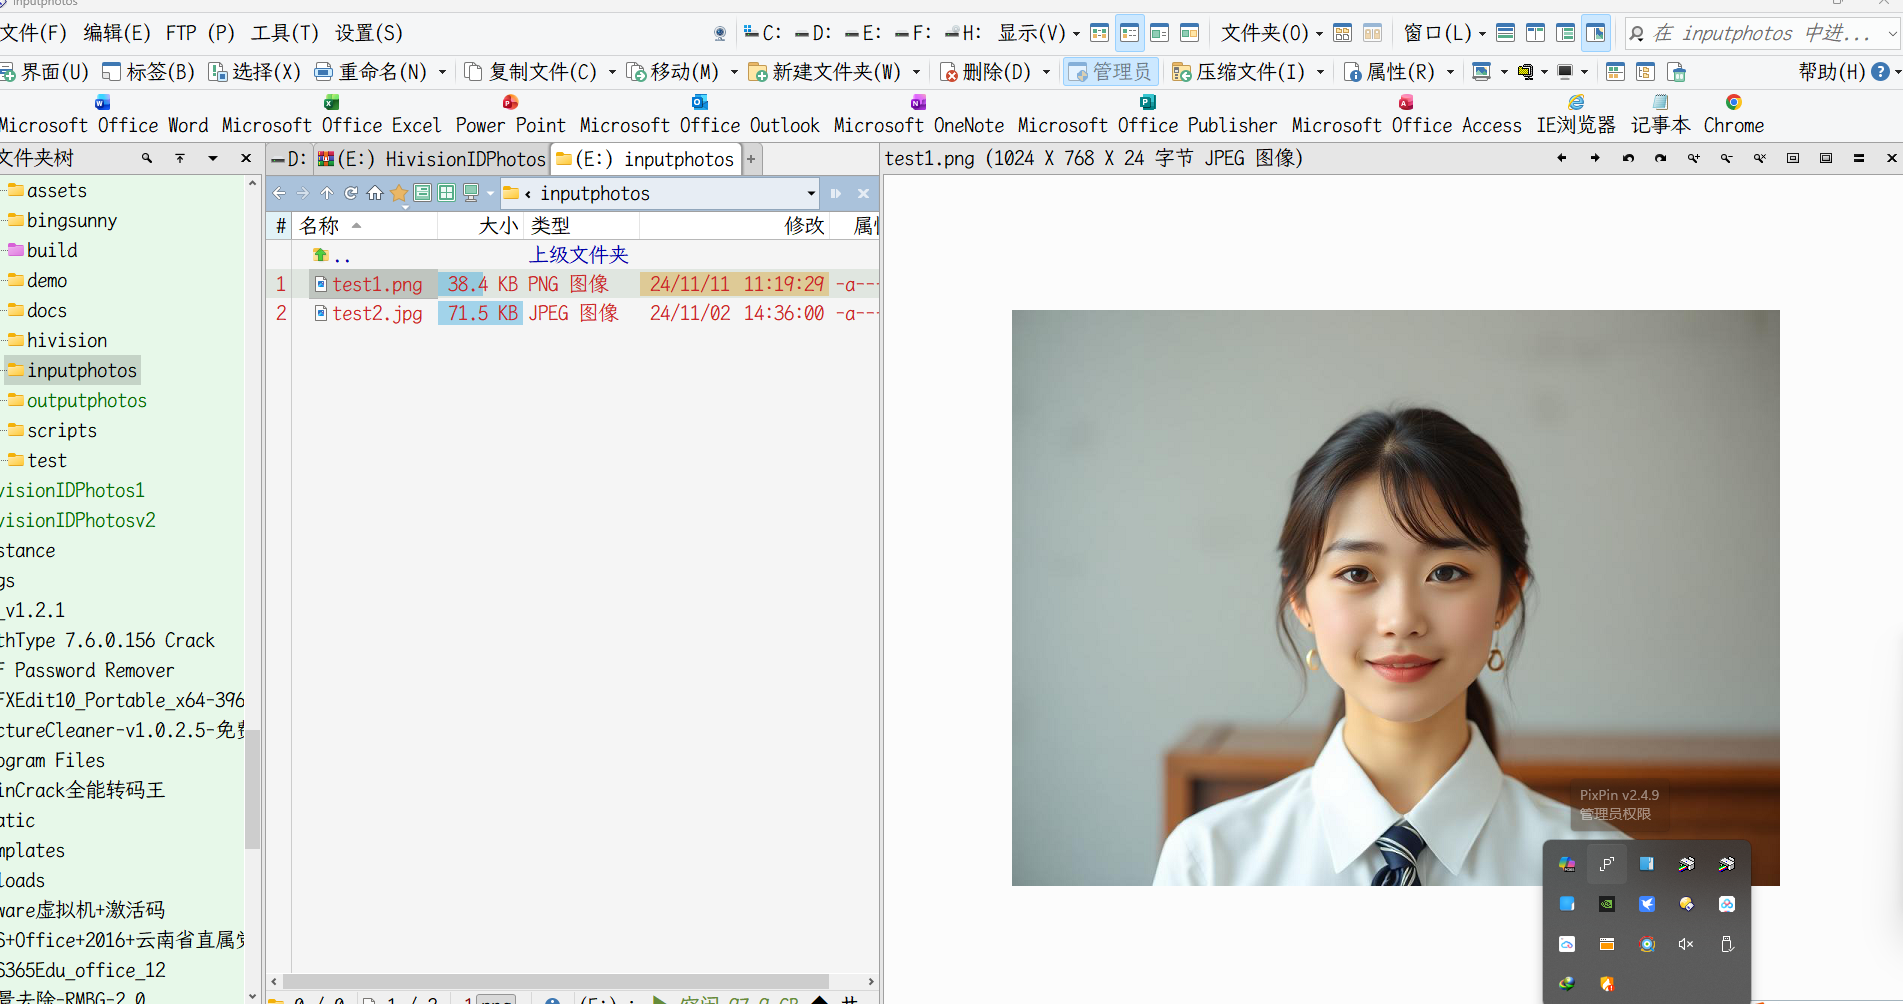Viewport: 1903px width, 1004px height.
Task: Unmute the speaker icon in tray
Action: 1686,944
